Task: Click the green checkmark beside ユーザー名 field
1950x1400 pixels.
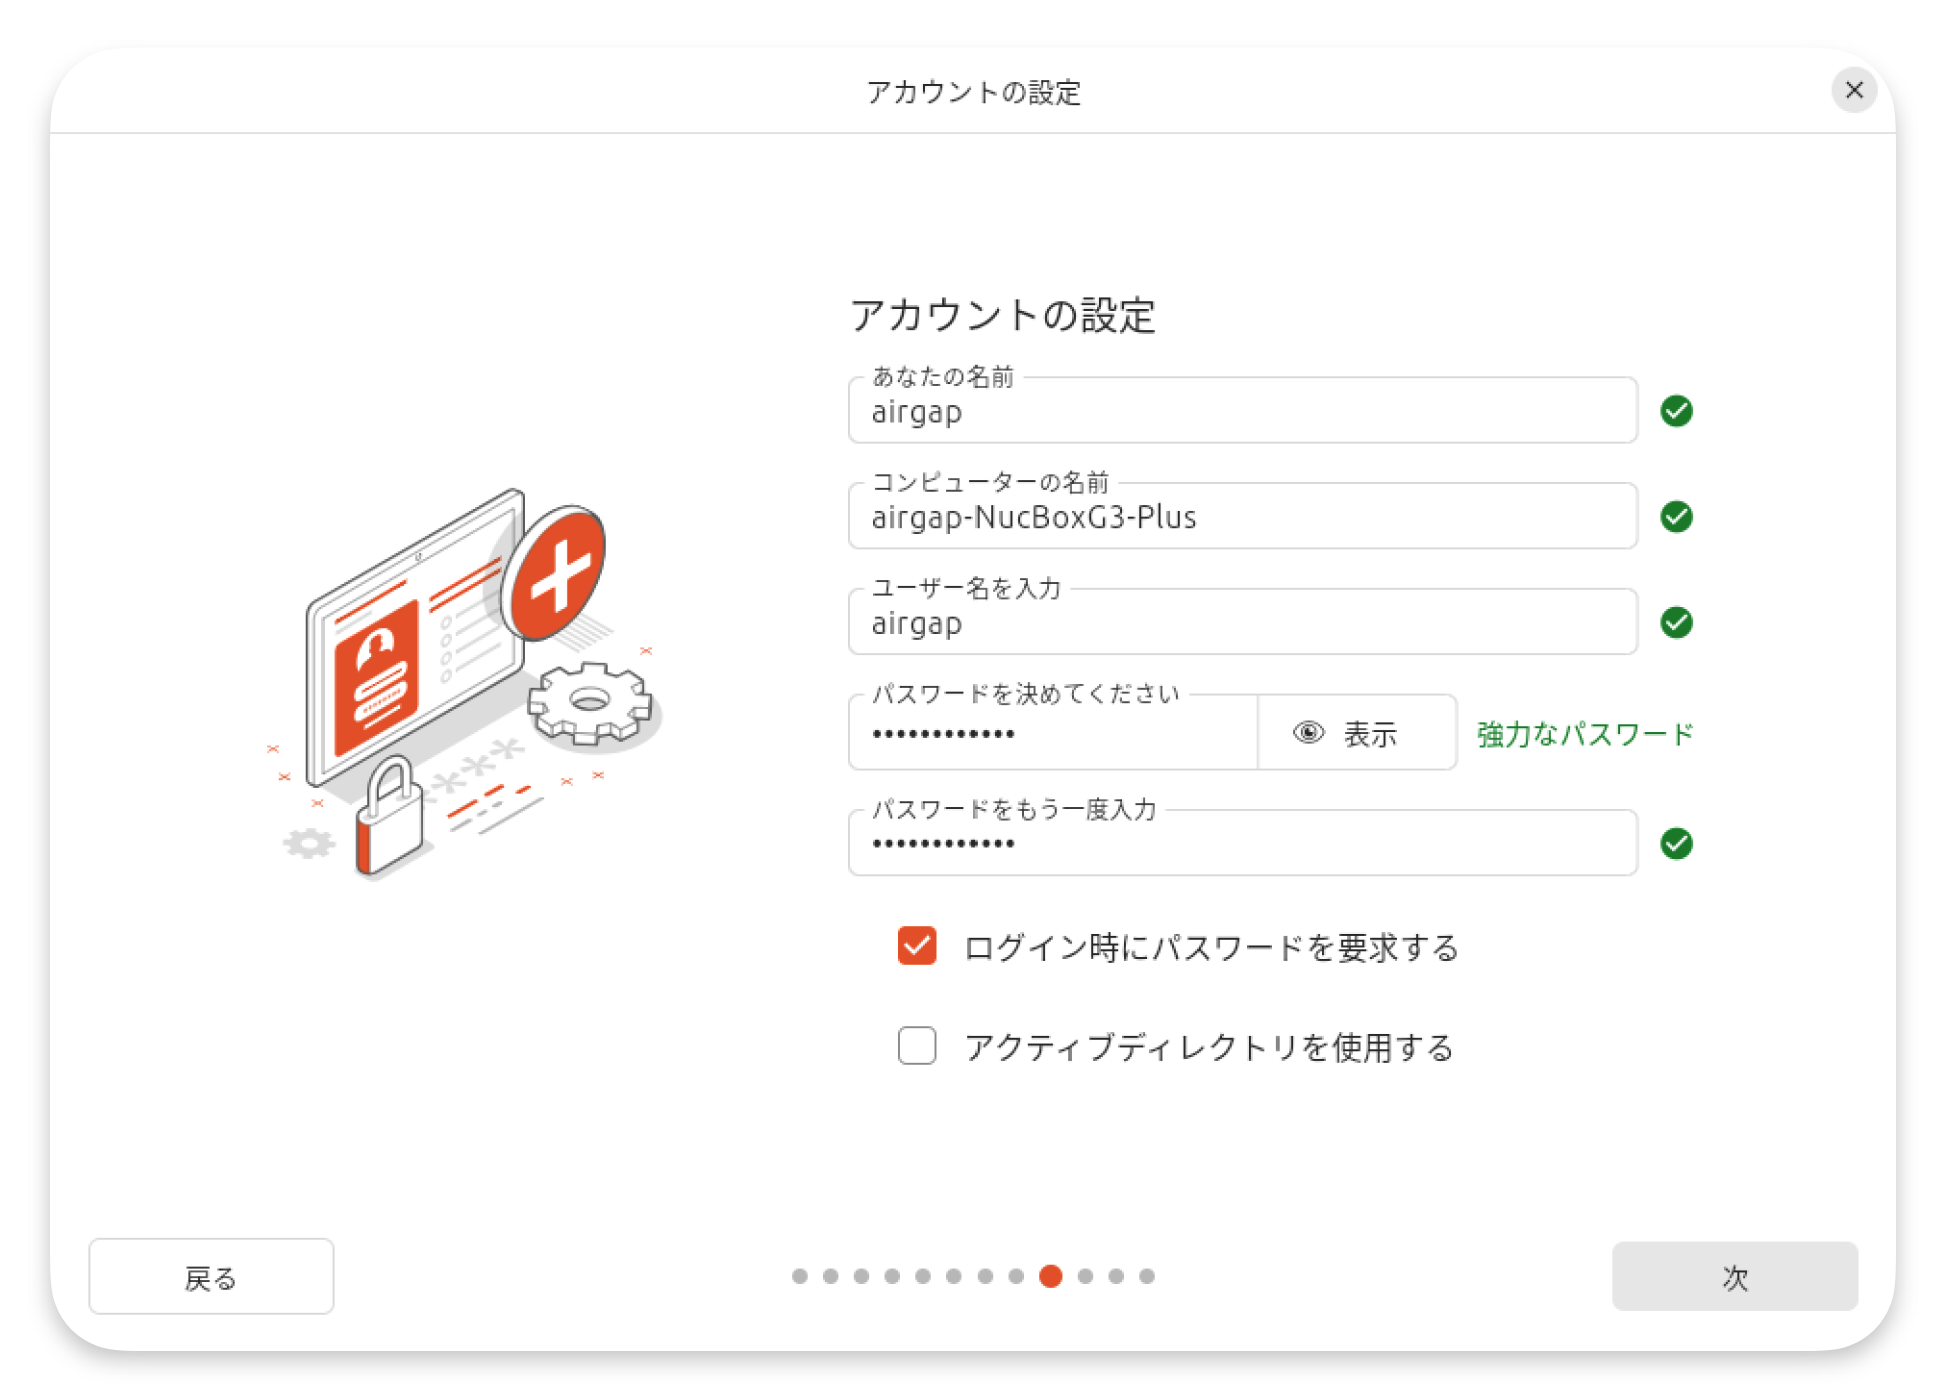Action: click(x=1676, y=623)
